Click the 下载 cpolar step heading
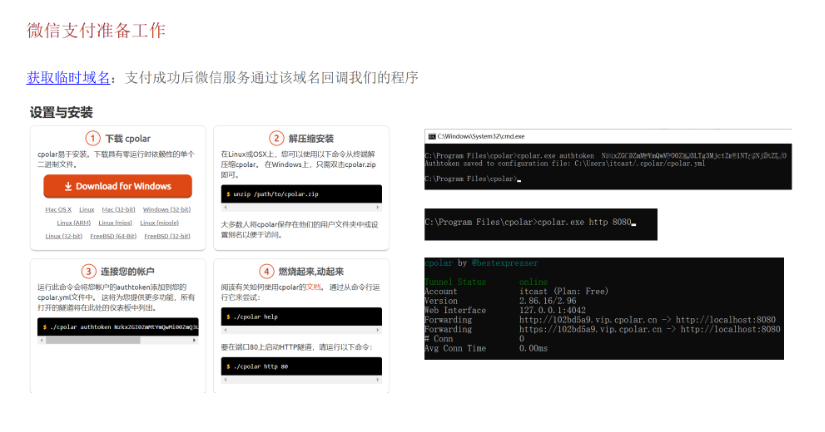This screenshot has width=825, height=432. click(x=128, y=138)
